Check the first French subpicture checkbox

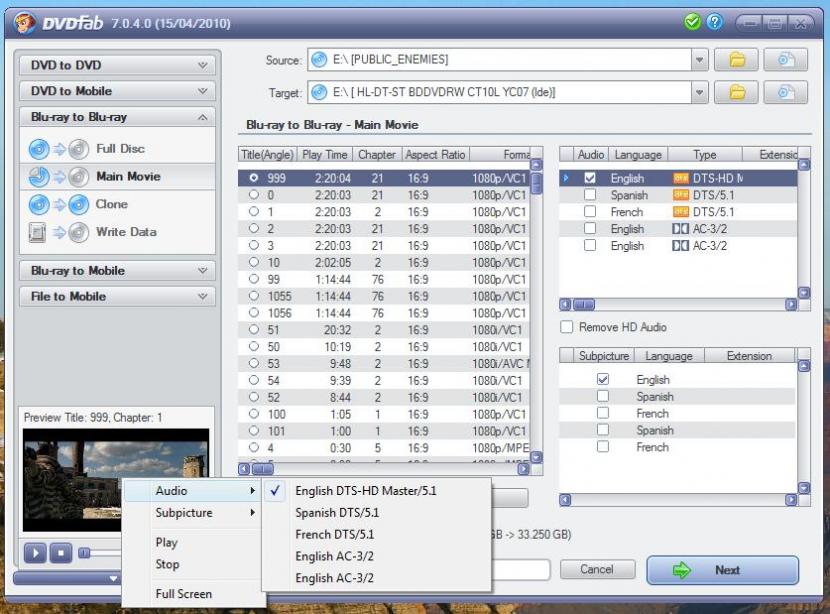(602, 413)
